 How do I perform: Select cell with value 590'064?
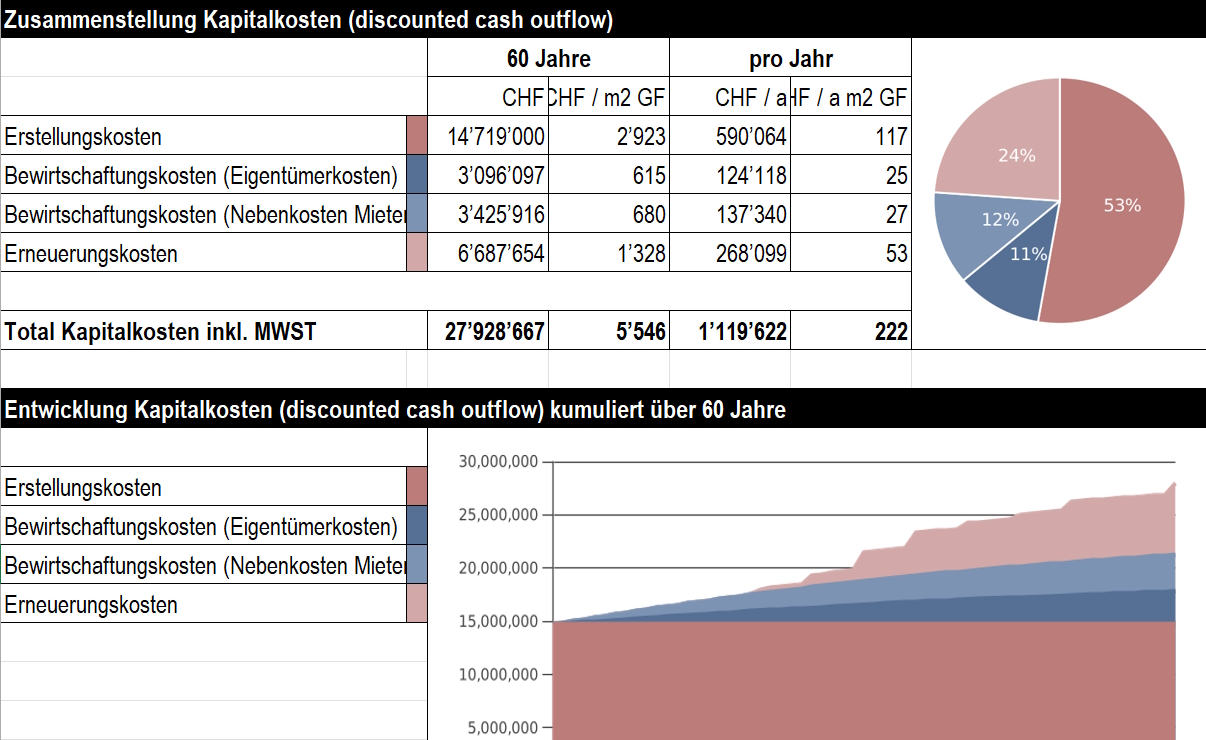tap(730, 135)
